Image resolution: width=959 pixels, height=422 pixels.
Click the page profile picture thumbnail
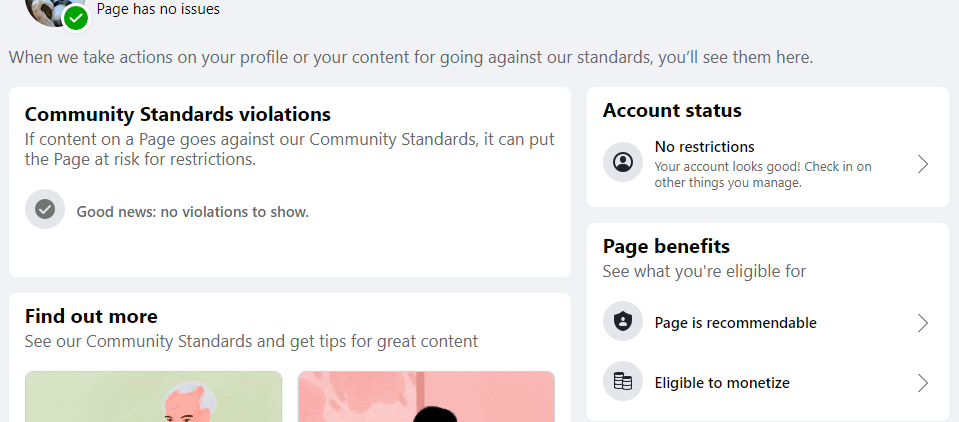click(x=52, y=12)
